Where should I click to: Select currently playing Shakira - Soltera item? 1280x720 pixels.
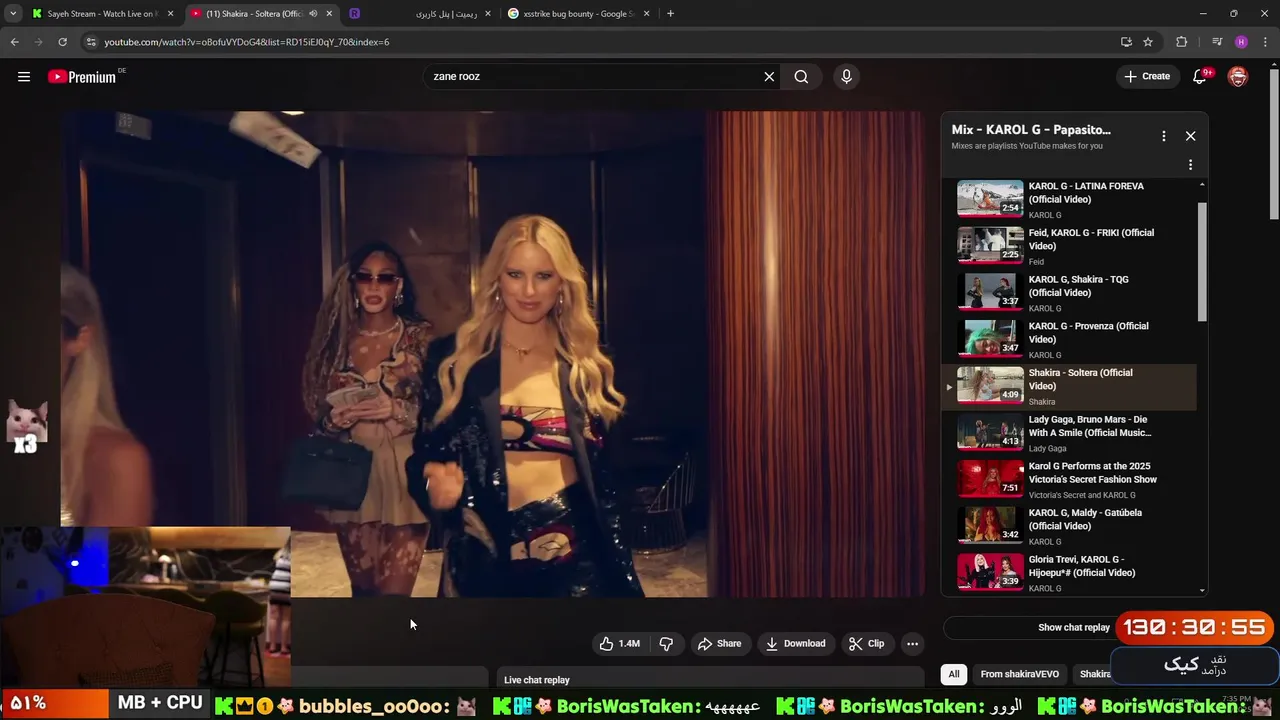coord(1070,387)
